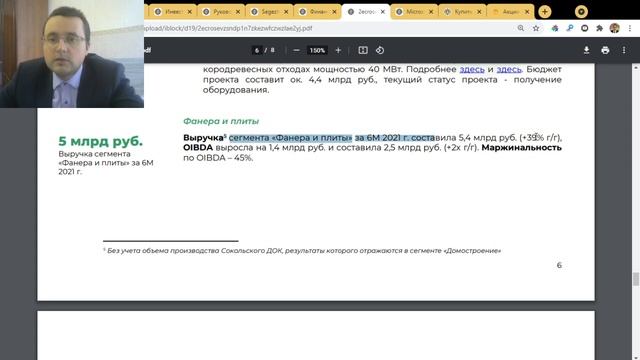640x360 pixels.
Task: Close the Инвес tab
Action: (x=189, y=12)
